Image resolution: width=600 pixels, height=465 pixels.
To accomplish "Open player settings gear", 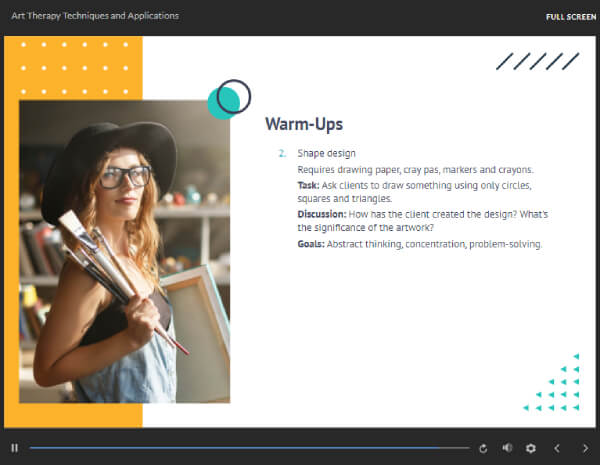I will [x=531, y=448].
